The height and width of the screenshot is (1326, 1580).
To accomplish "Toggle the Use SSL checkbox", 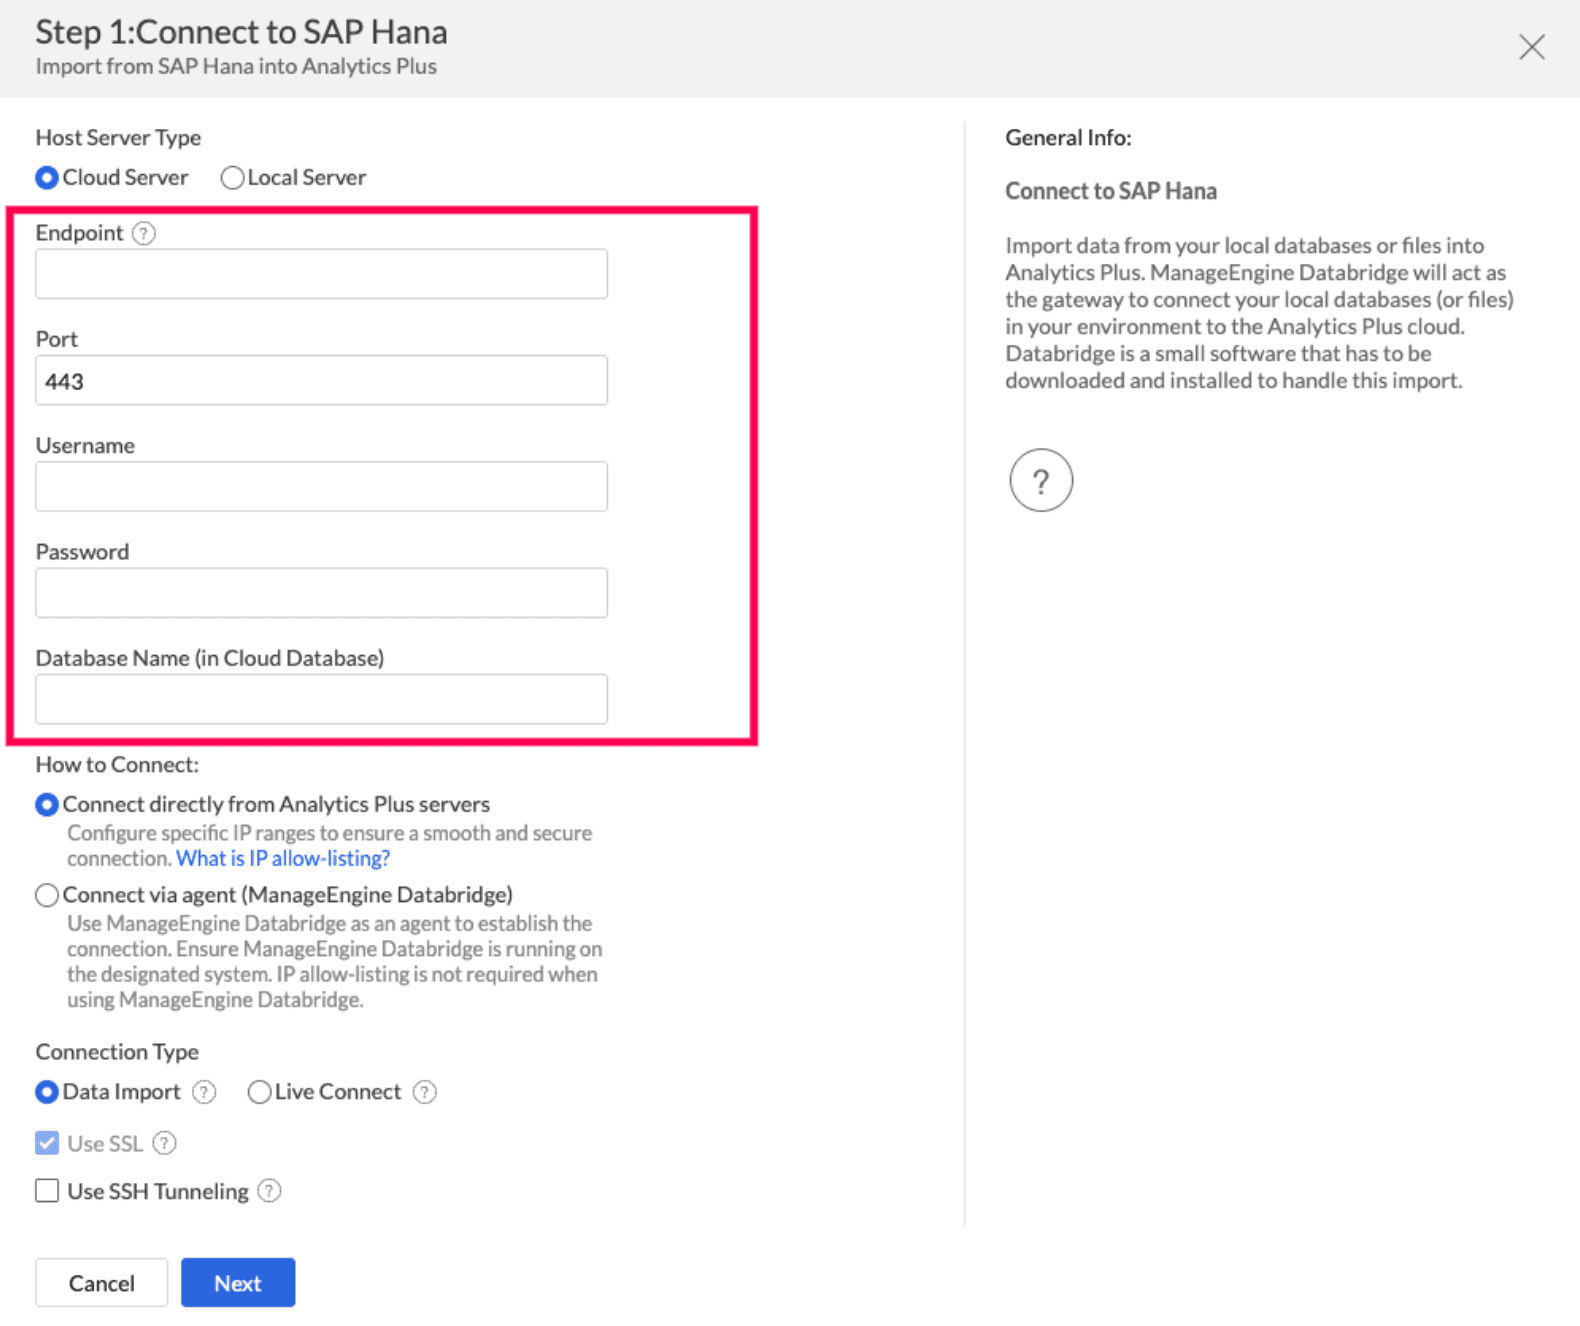I will coord(47,1143).
